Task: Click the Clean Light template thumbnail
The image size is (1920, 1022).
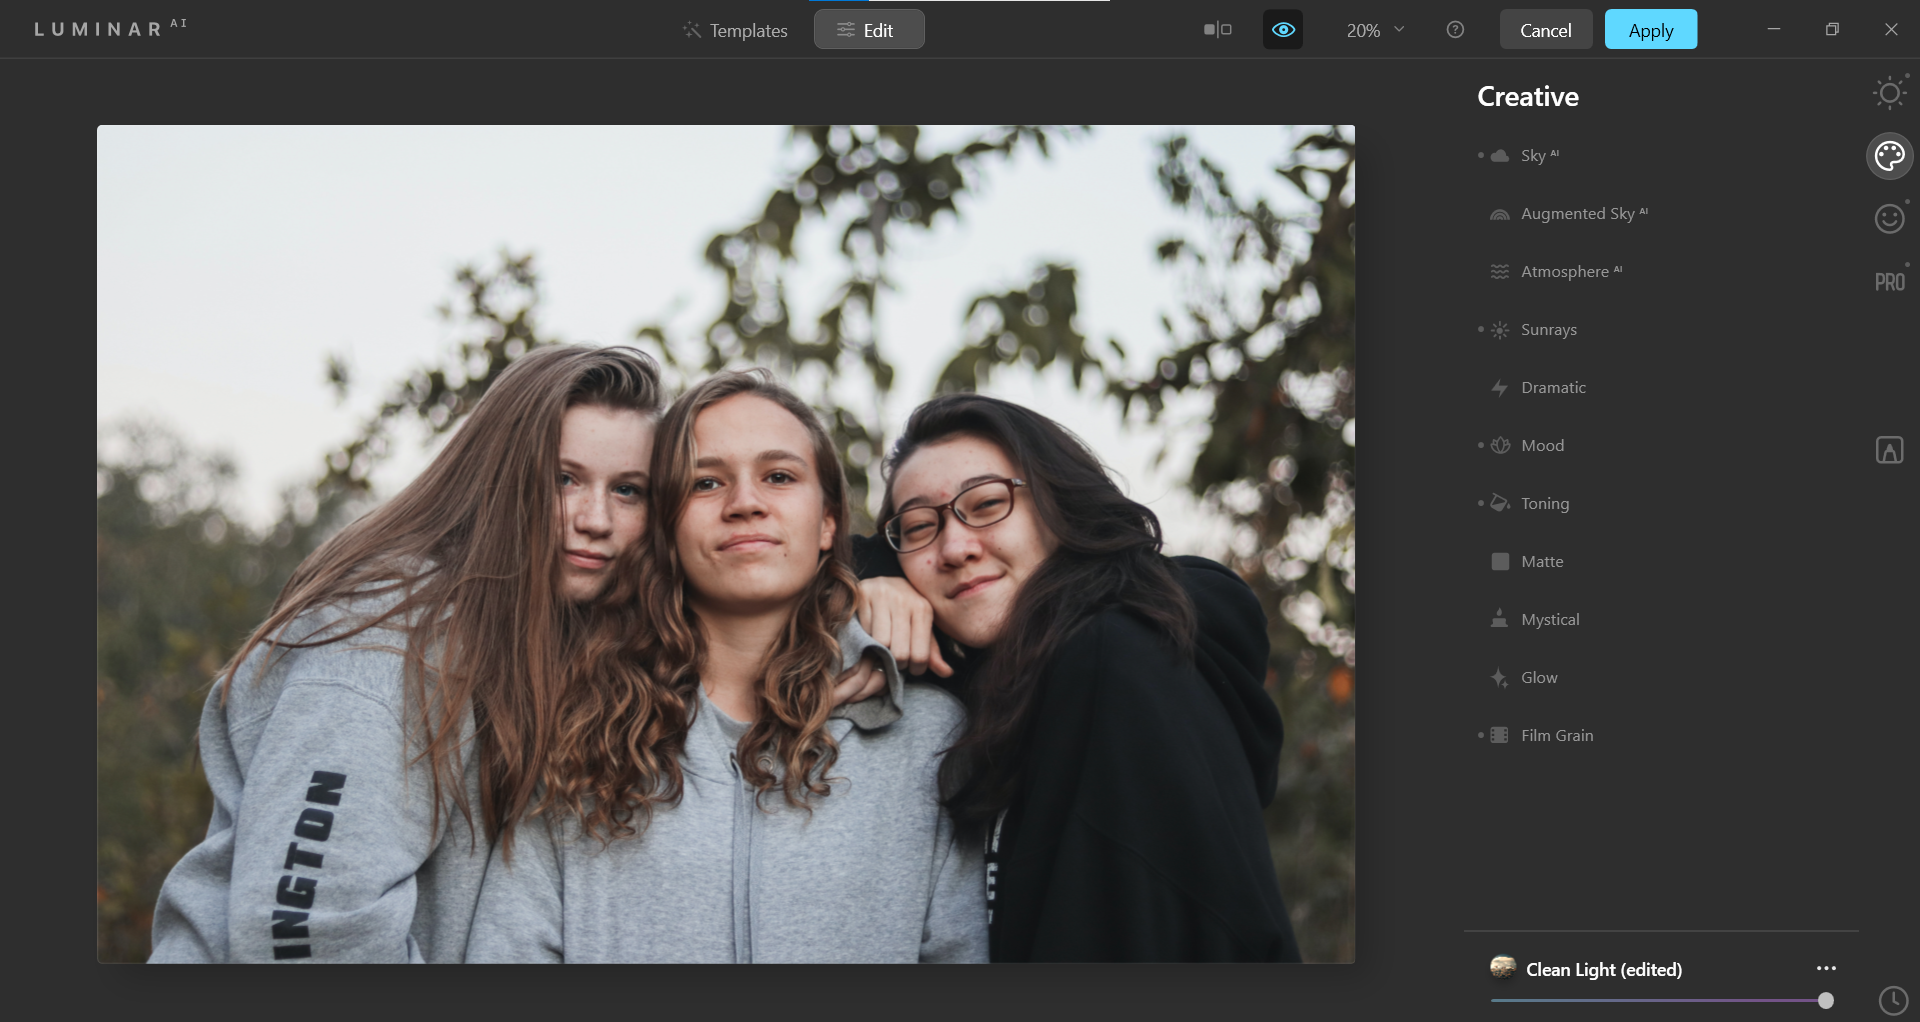Action: pos(1502,967)
